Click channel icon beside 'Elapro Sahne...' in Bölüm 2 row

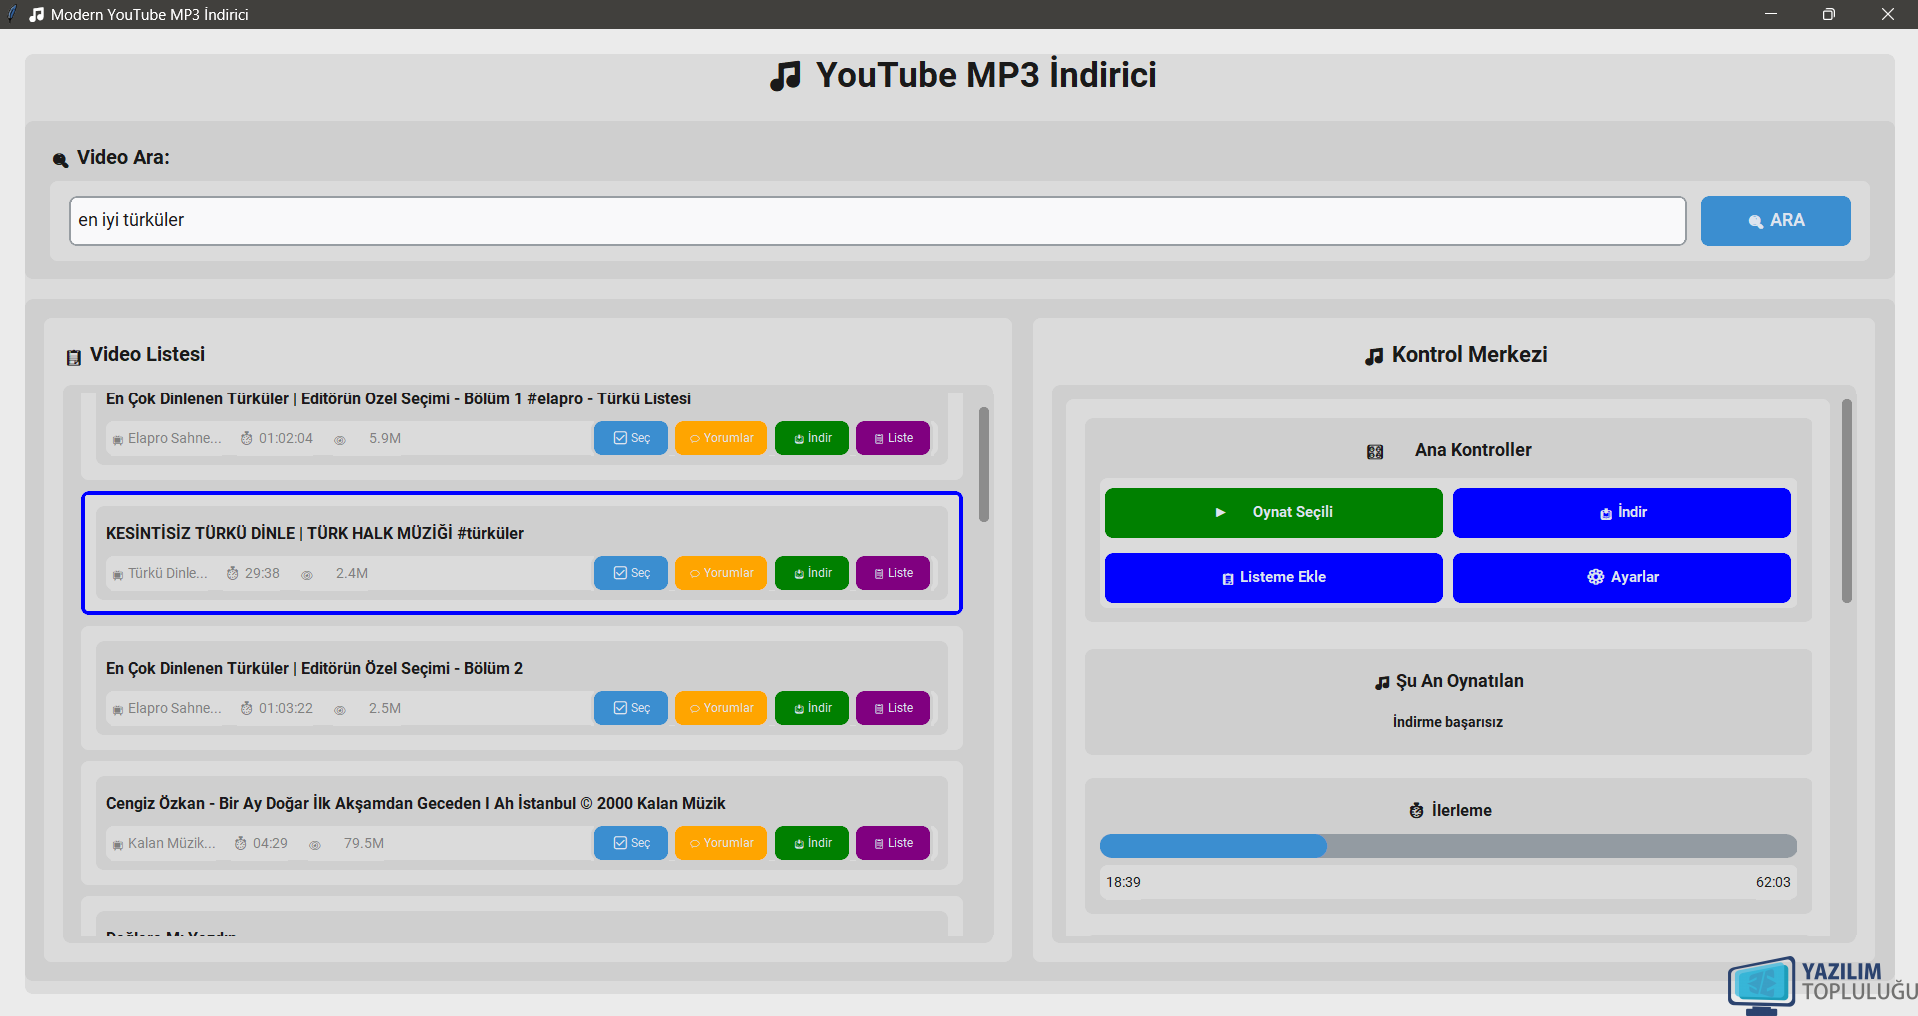click(118, 710)
